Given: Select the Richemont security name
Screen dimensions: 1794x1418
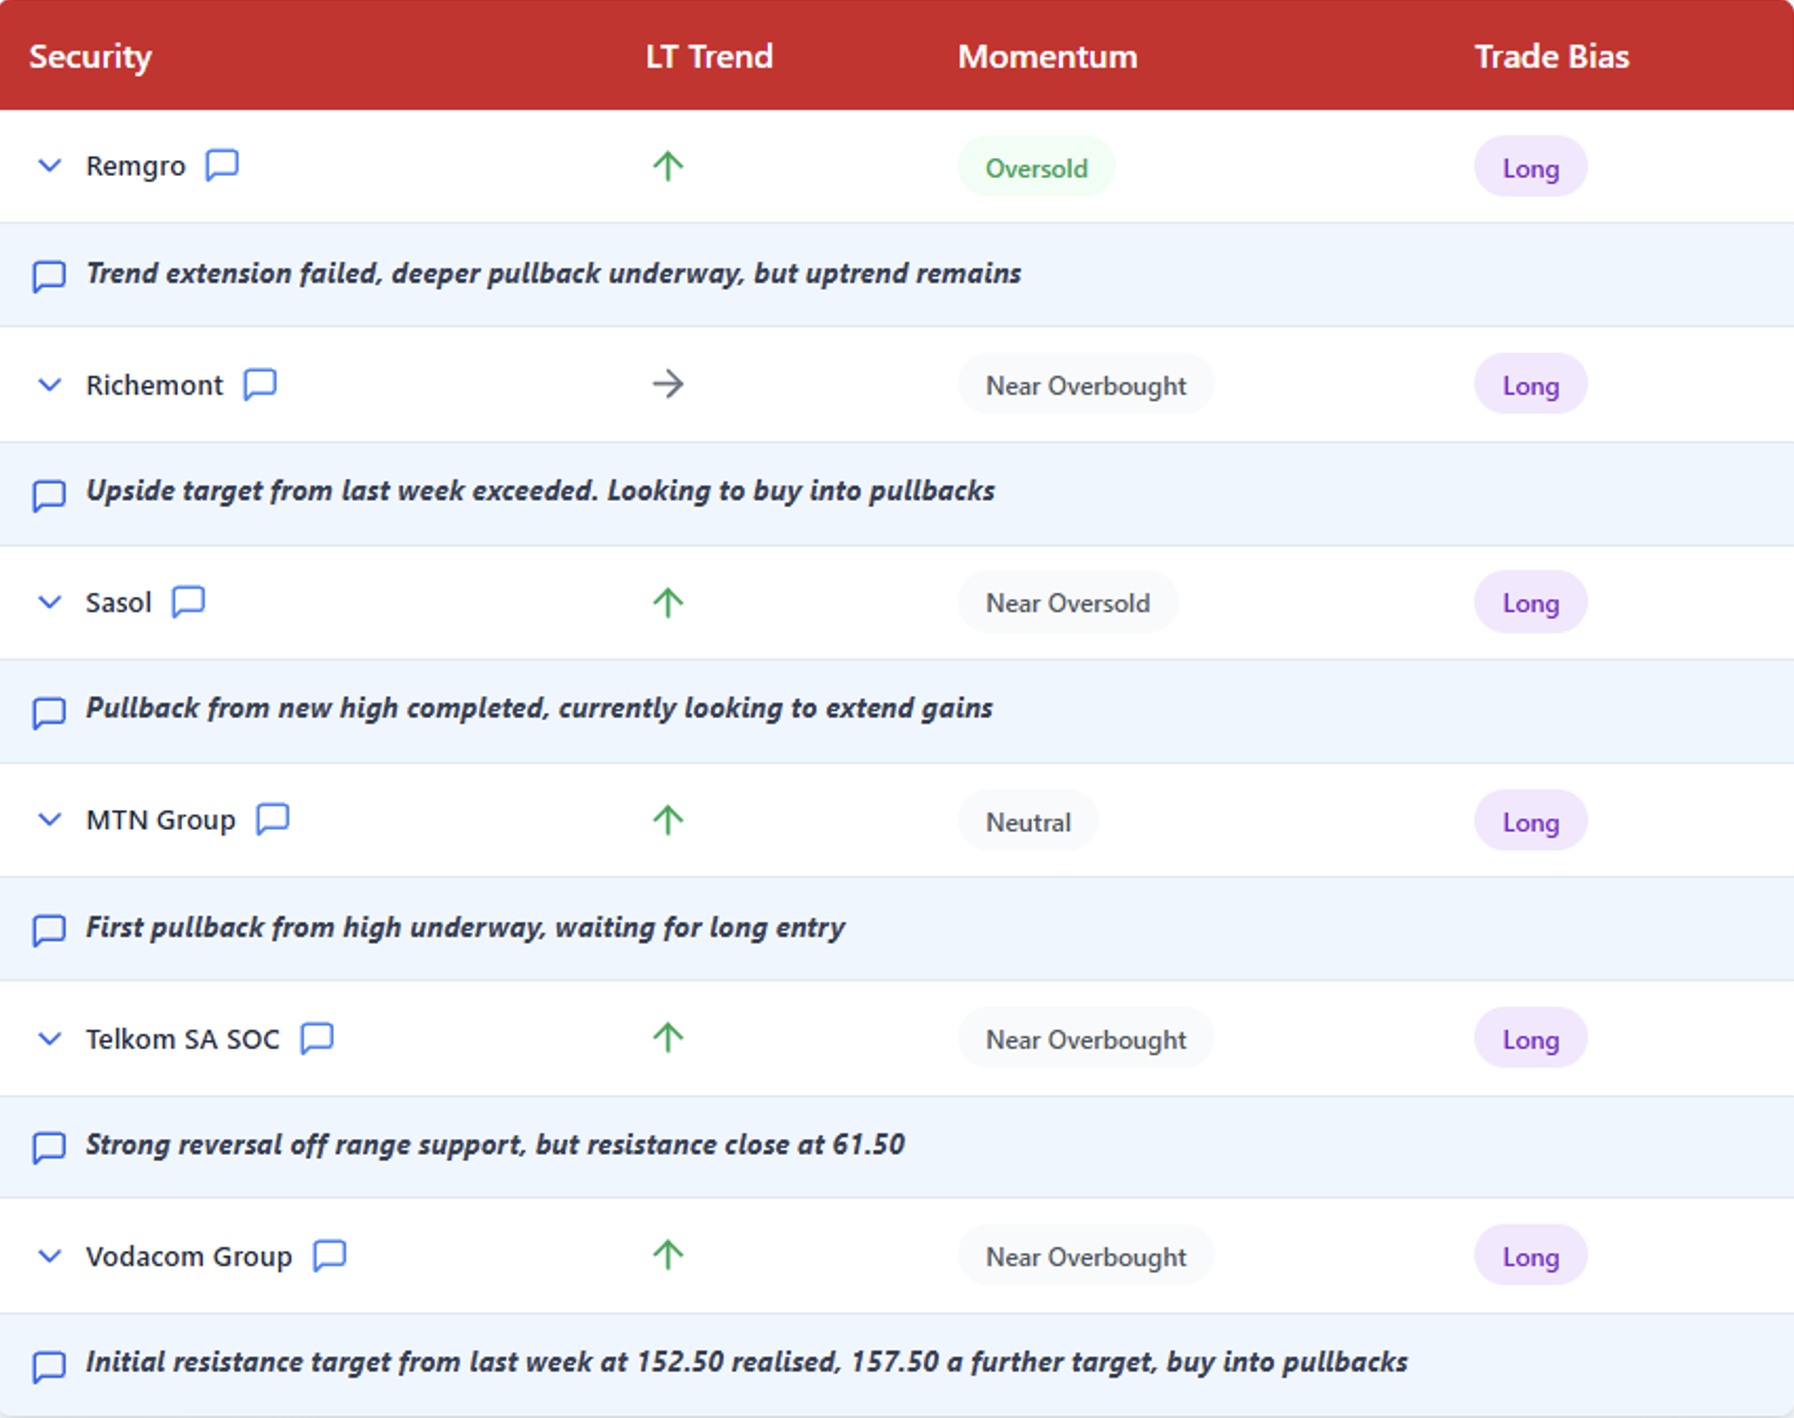Looking at the screenshot, I should [x=155, y=385].
